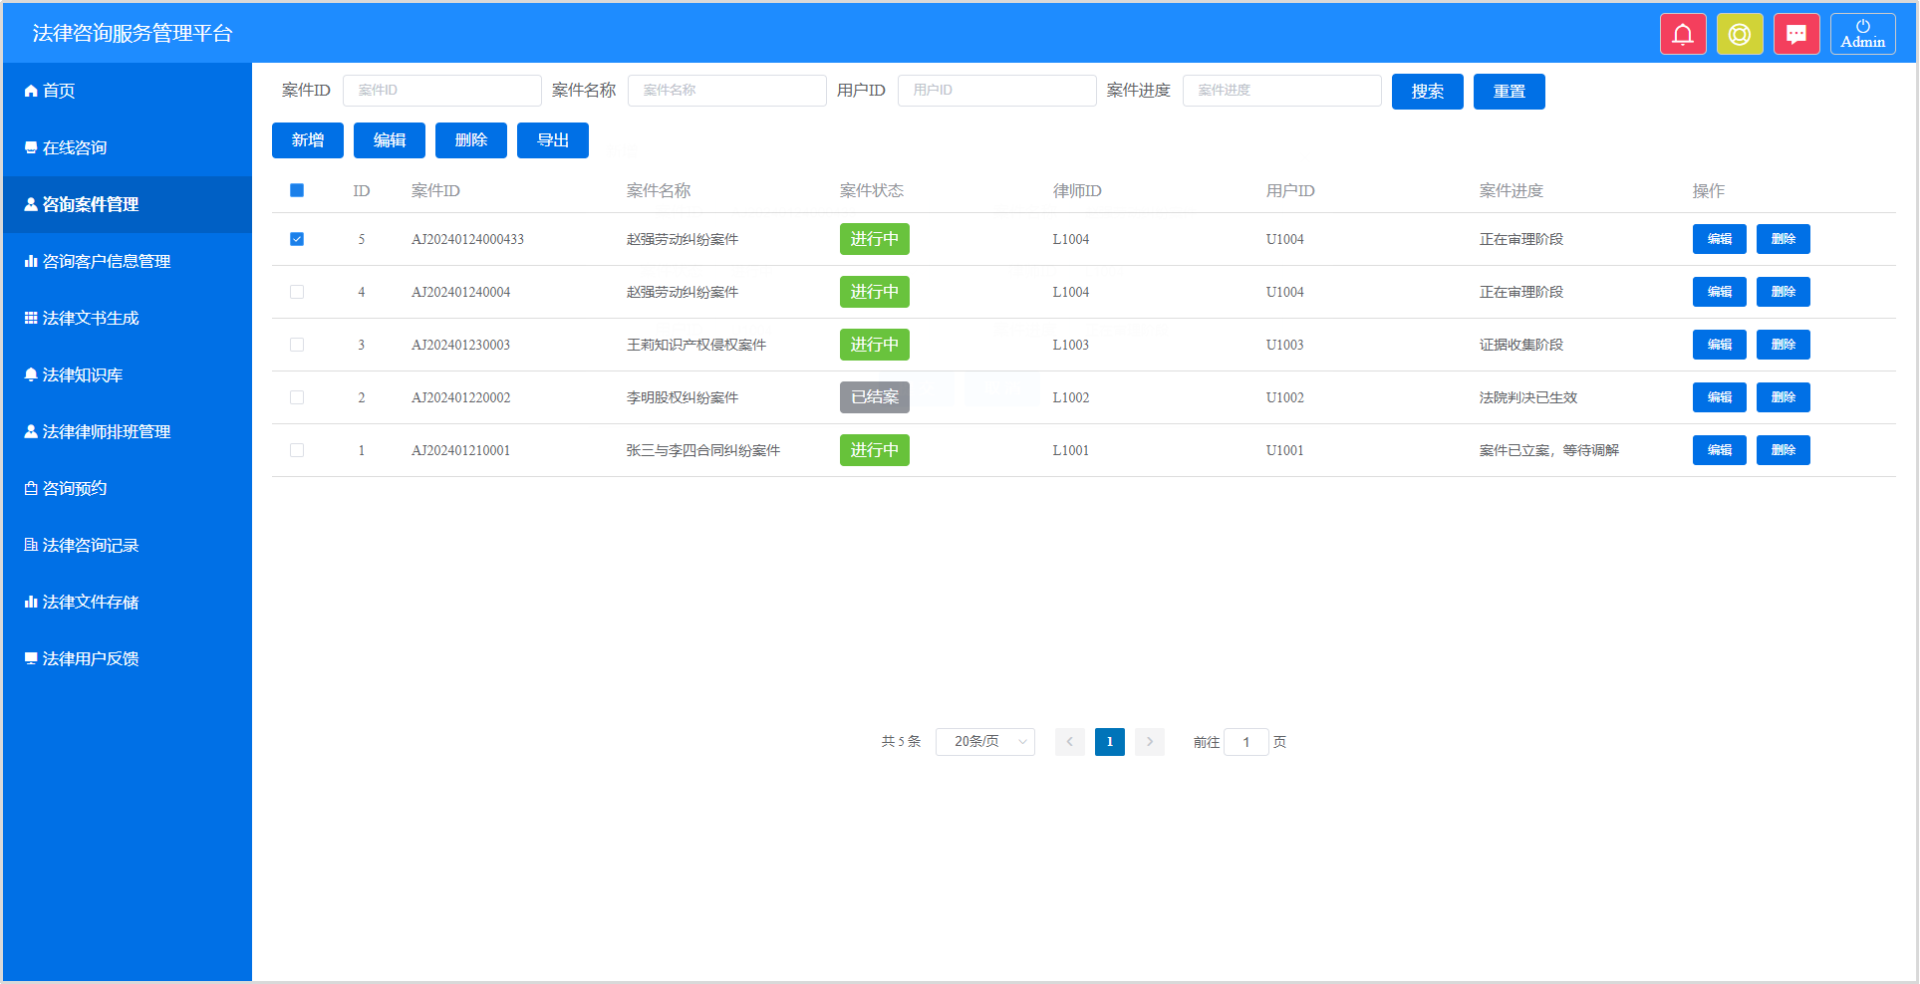Open the red chat message icon
Screen dimensions: 1920x984
[1796, 35]
